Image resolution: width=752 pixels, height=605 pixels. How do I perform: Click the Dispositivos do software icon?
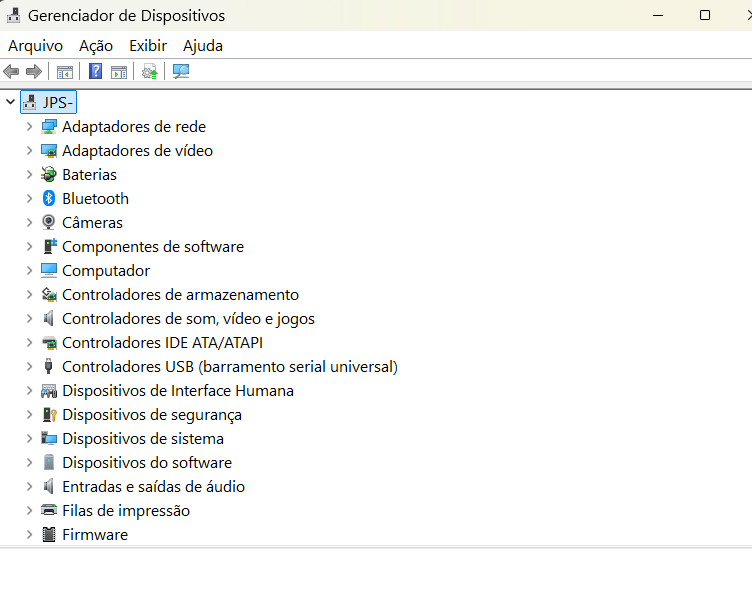click(x=48, y=463)
